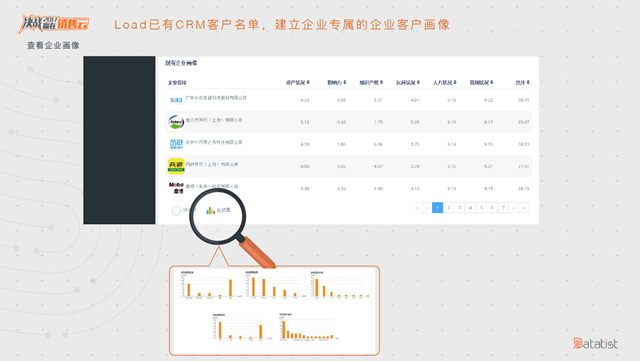Jump to first page with « button
The height and width of the screenshot is (361, 640).
point(417,207)
